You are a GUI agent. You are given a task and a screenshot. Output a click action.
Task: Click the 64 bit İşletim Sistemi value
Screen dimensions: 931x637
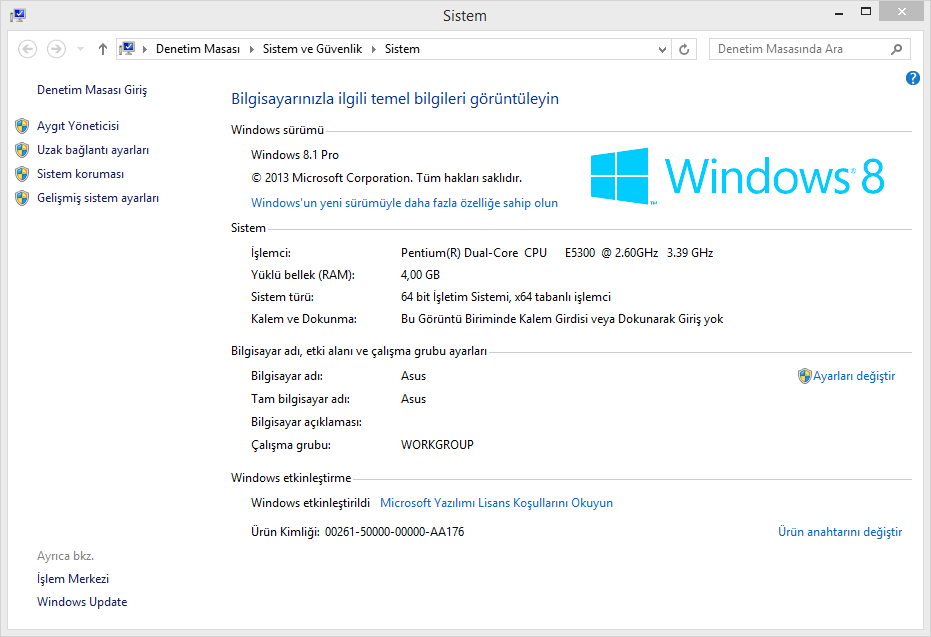pyautogui.click(x=506, y=297)
